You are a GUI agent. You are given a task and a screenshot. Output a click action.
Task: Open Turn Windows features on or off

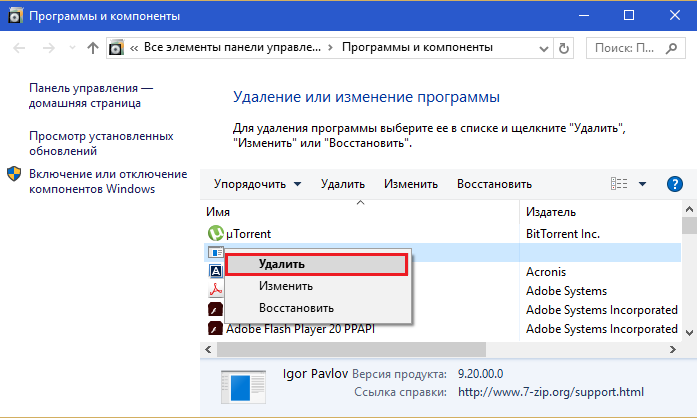click(x=108, y=181)
